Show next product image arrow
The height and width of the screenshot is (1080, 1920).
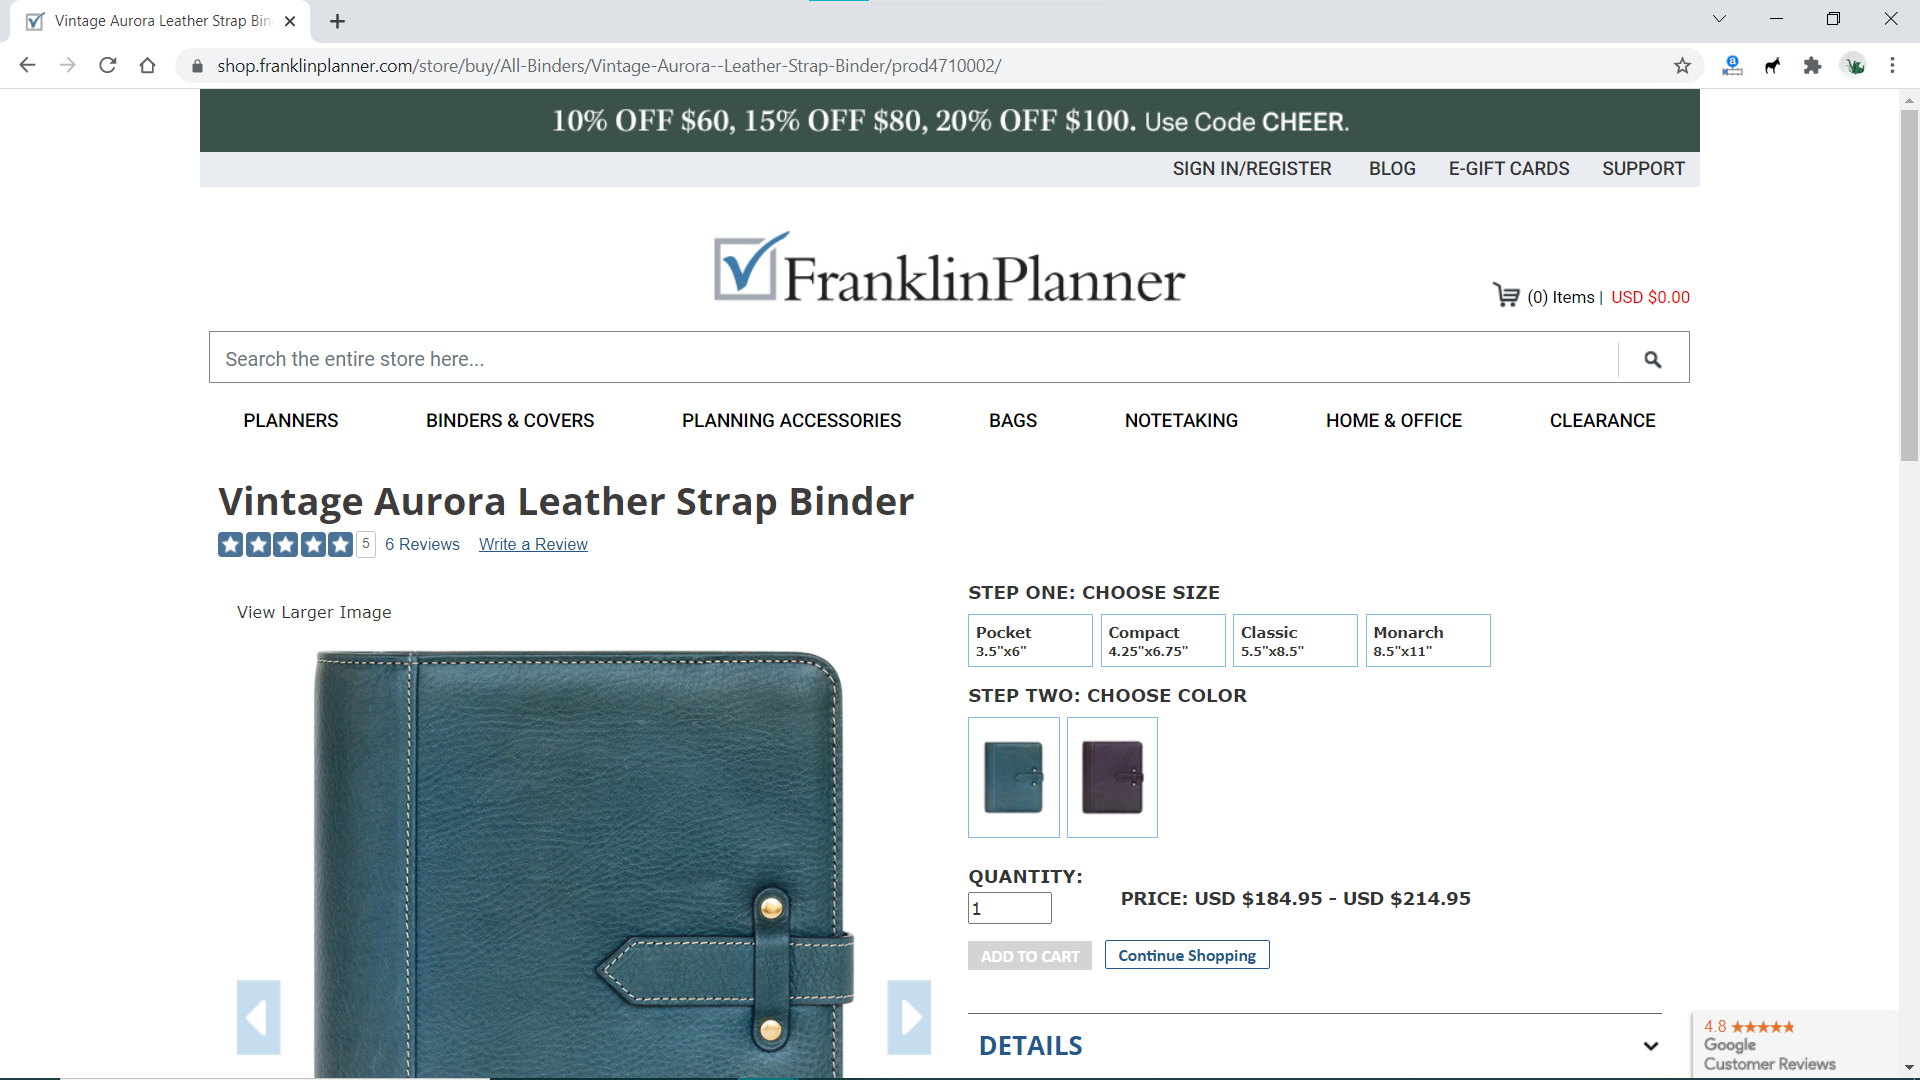point(909,1017)
